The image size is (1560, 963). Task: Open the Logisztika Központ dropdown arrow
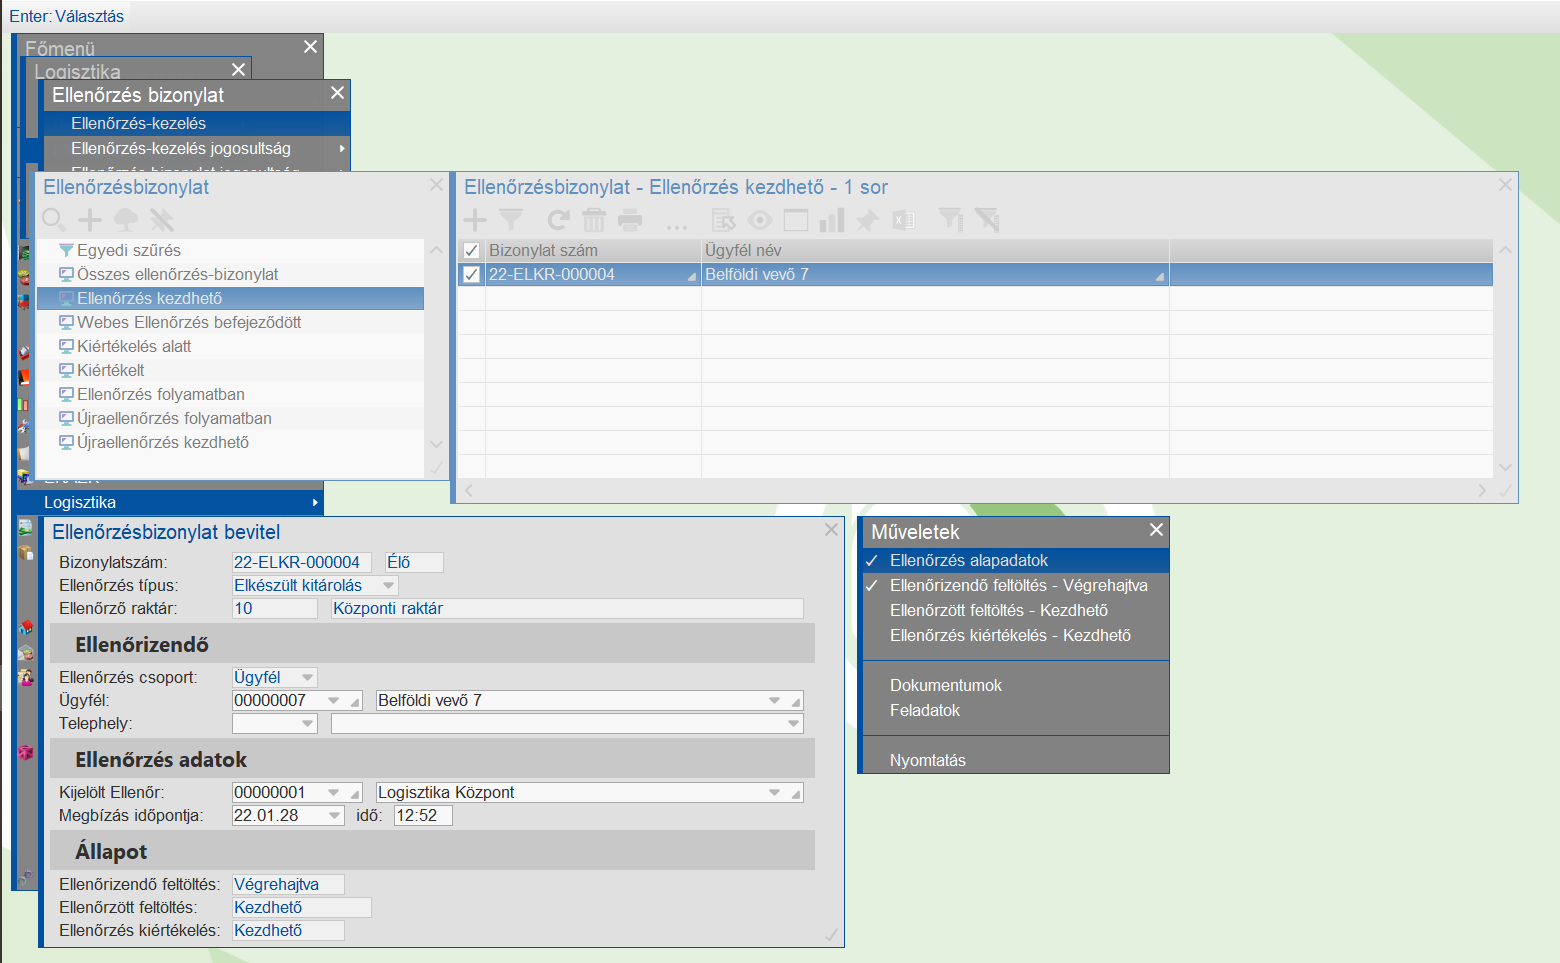[x=774, y=792]
